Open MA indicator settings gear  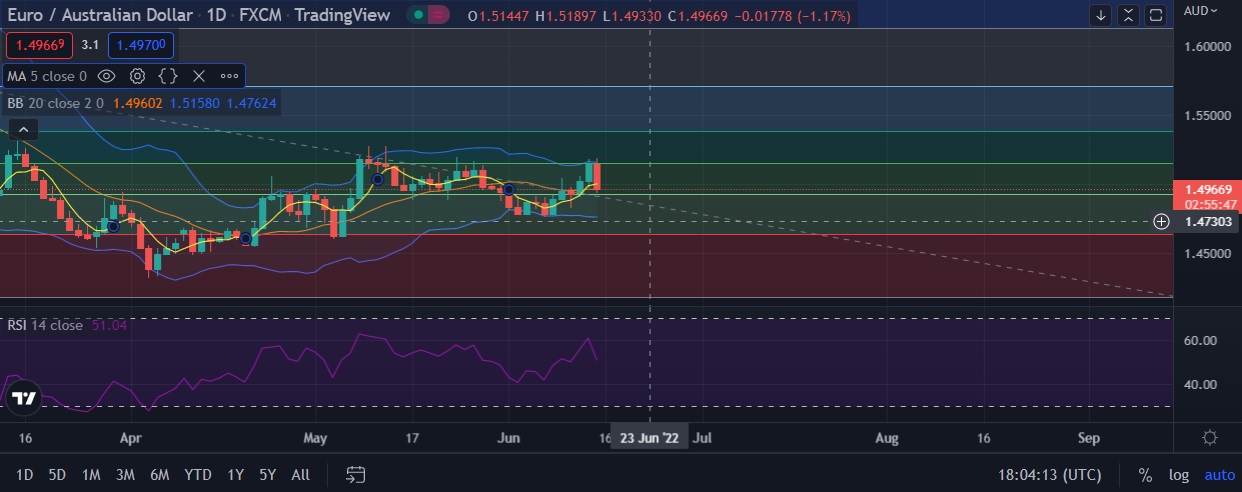pyautogui.click(x=137, y=76)
